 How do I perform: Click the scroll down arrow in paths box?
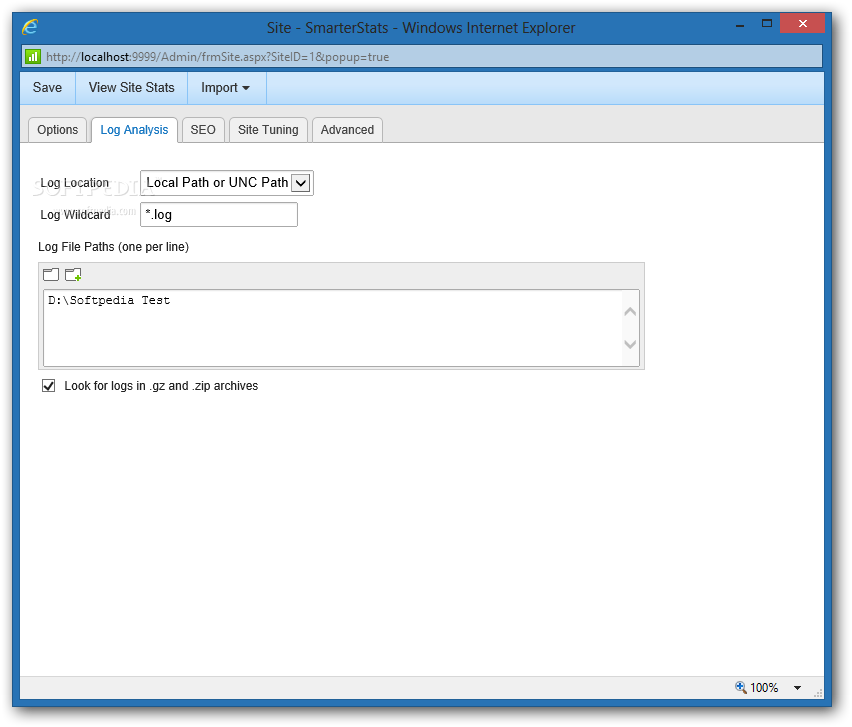[x=630, y=344]
